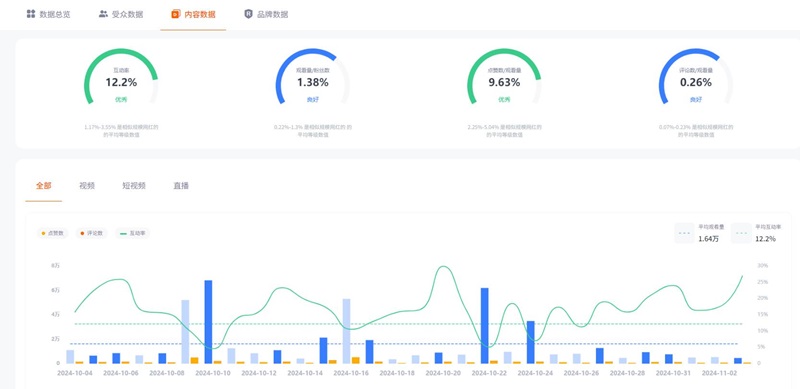Viewport: 800px width, 389px height.
Task: Click the 1.38% 观看量/粉丝数 gauge
Action: pos(313,77)
